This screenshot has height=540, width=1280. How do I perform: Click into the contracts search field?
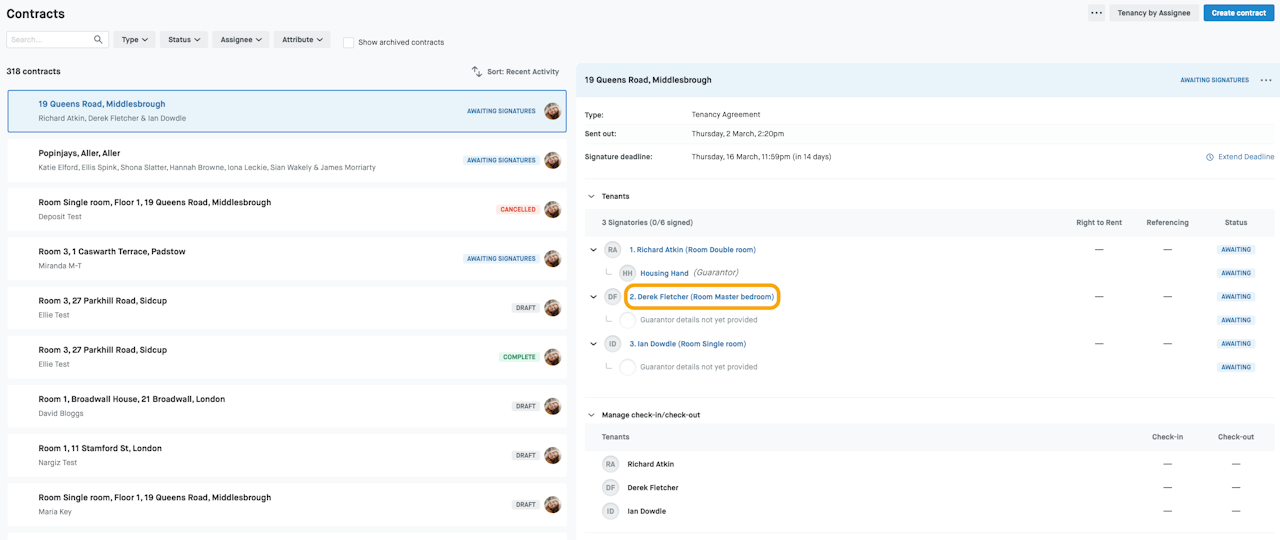pos(50,40)
